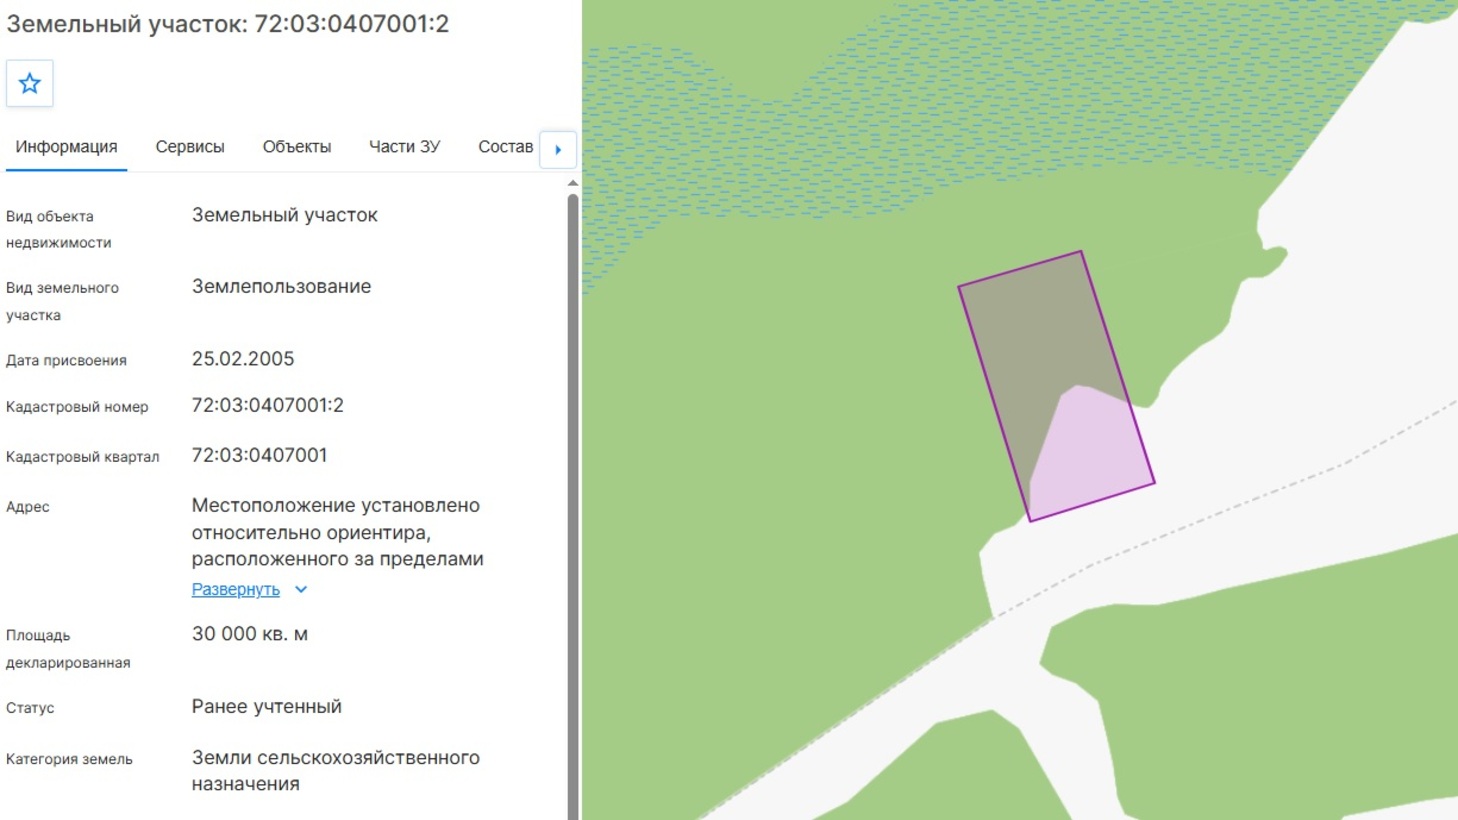
Task: Switch to the Сервисы tab
Action: point(190,147)
